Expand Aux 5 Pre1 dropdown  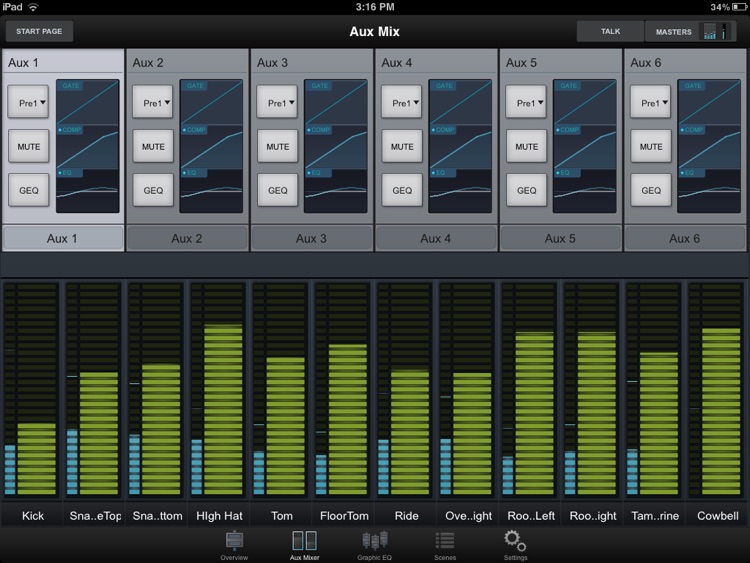526,102
